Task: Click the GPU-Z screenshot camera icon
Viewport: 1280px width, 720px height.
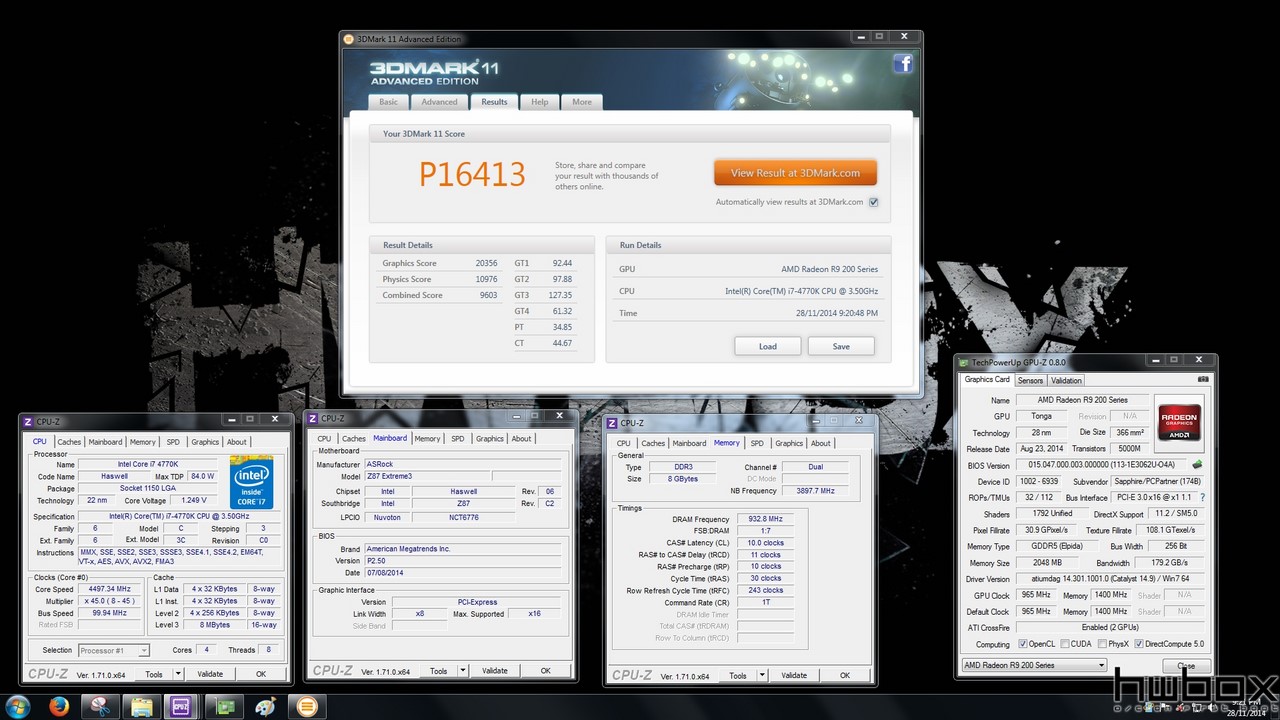Action: (x=1203, y=380)
